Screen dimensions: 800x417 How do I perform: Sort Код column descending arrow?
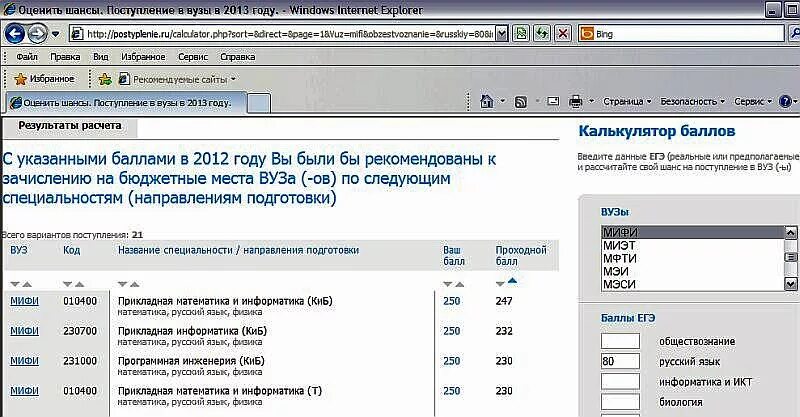tap(67, 284)
